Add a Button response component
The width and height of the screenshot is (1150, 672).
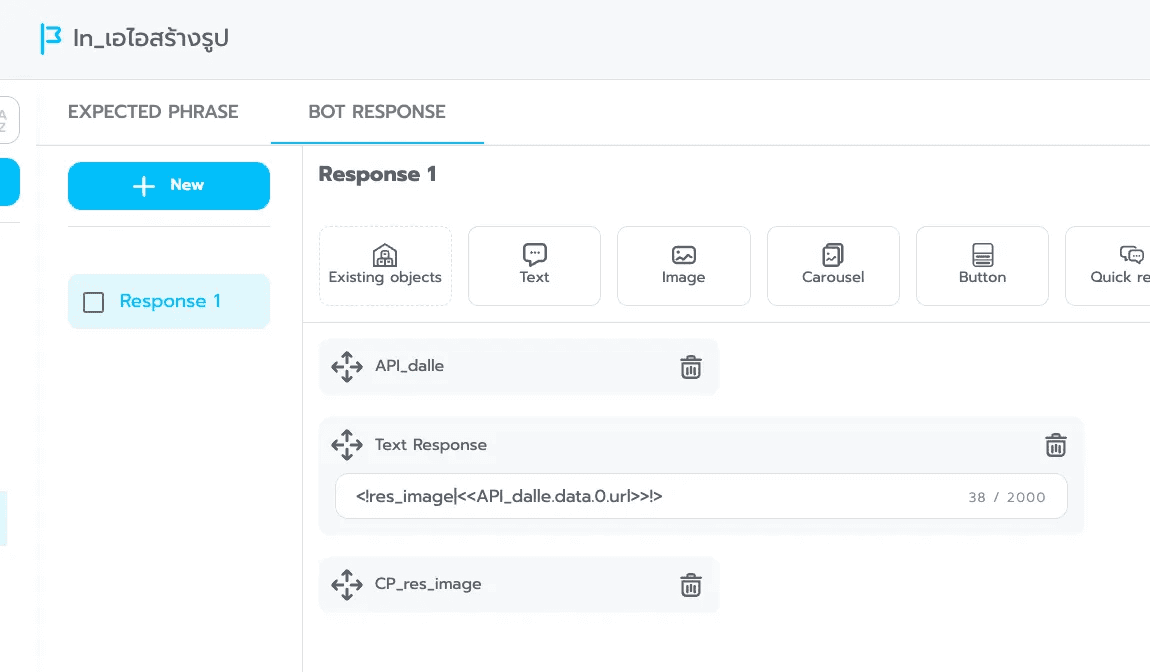click(x=982, y=265)
